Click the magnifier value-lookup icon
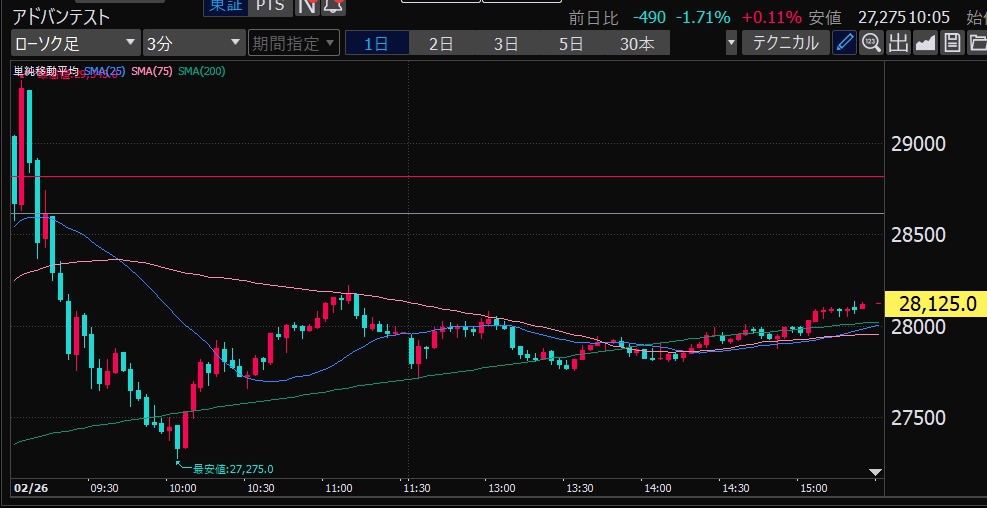This screenshot has height=508, width=987. (x=871, y=43)
